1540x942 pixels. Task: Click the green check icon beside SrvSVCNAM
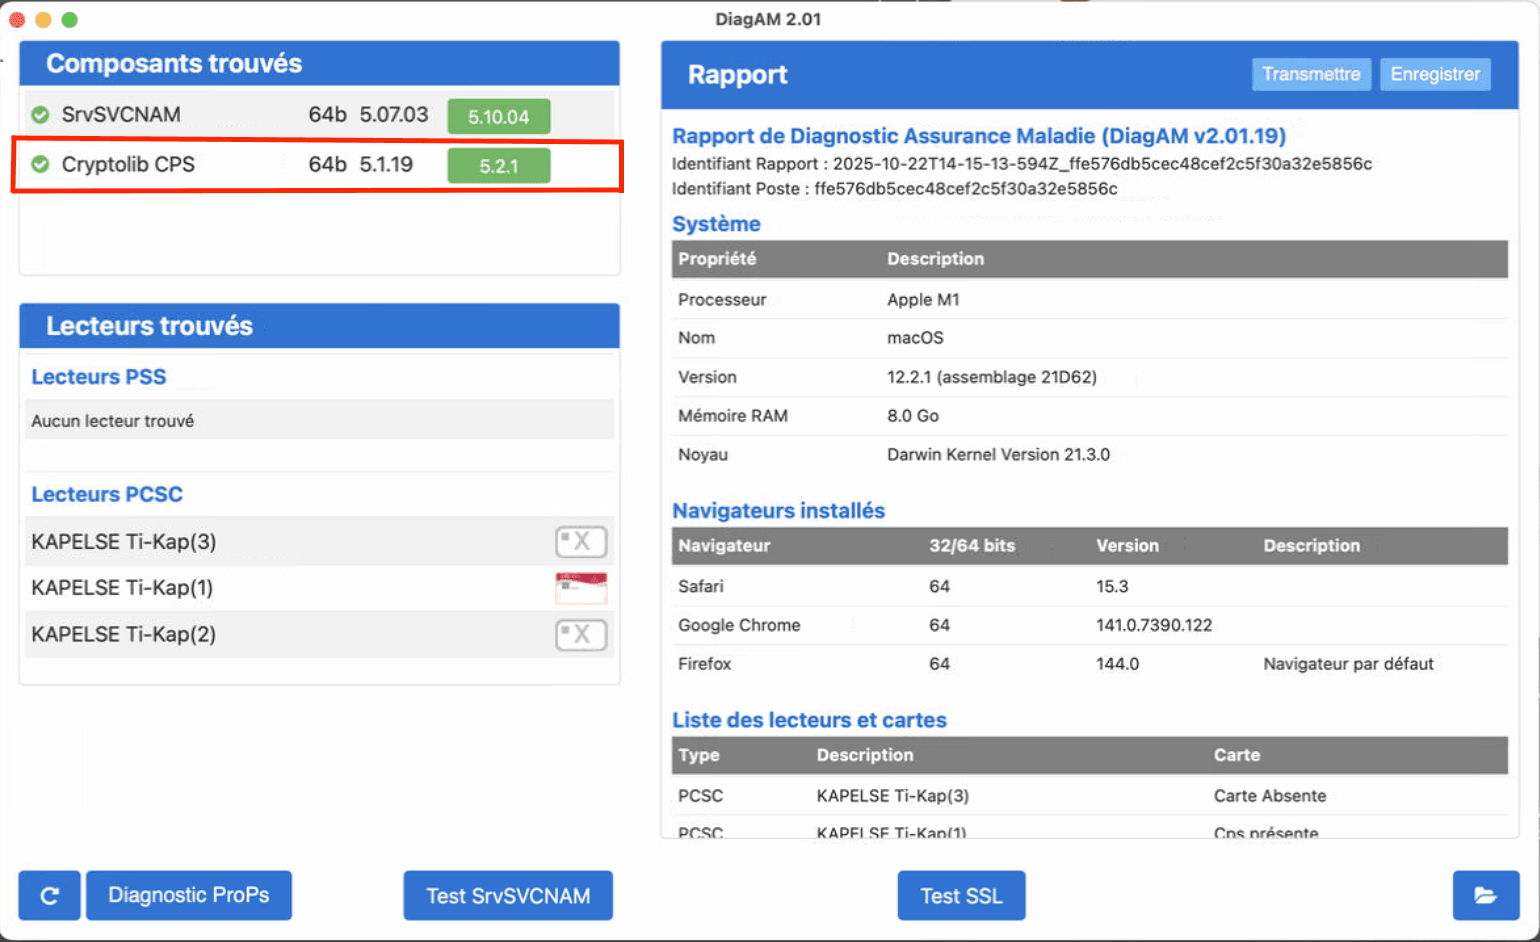tap(40, 114)
